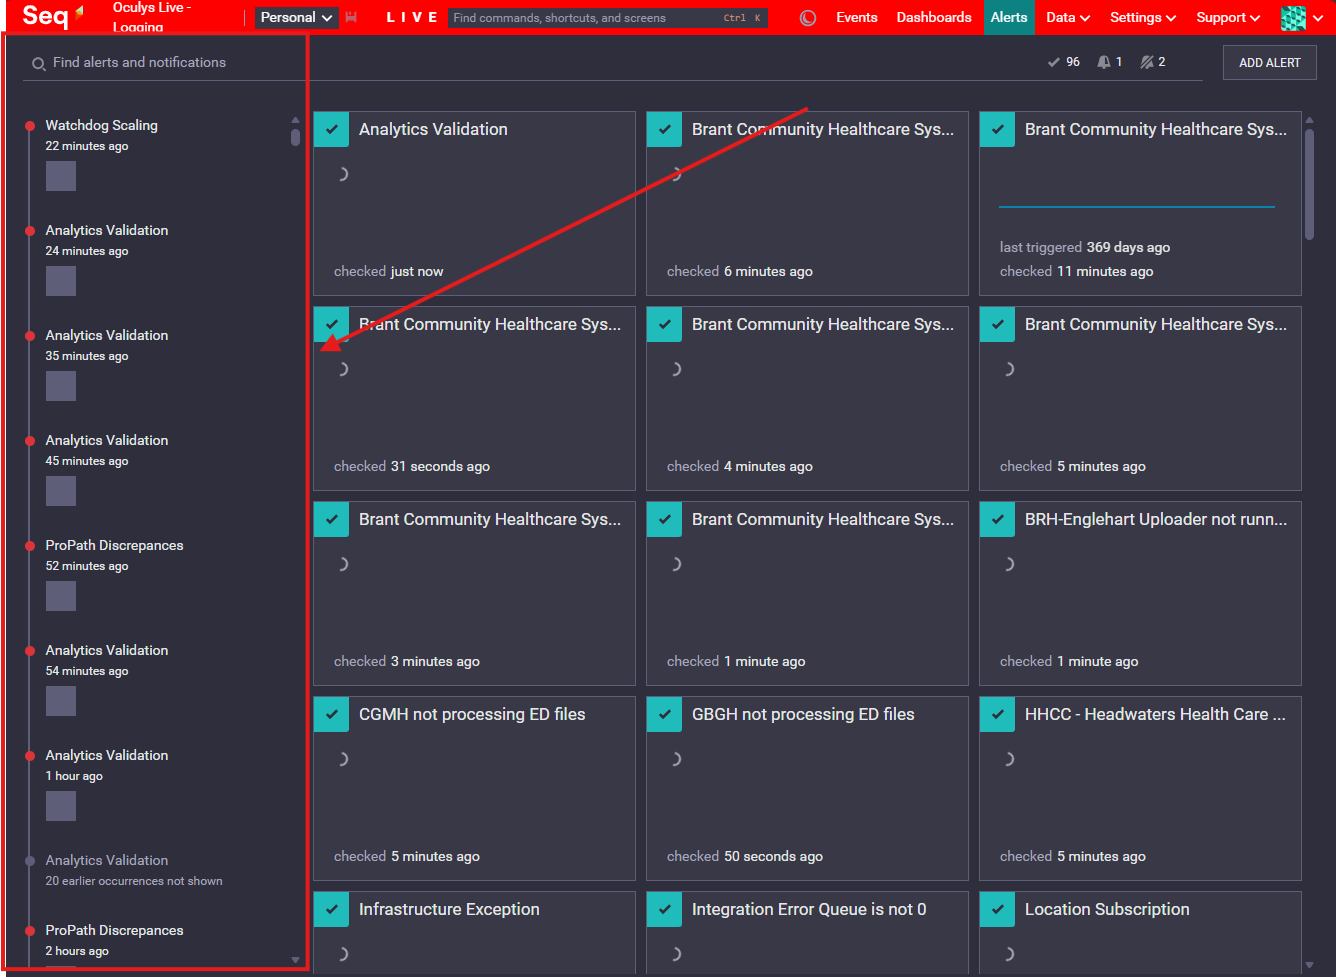
Task: Filter by the 1 triggered alerts bell
Action: tap(1109, 62)
